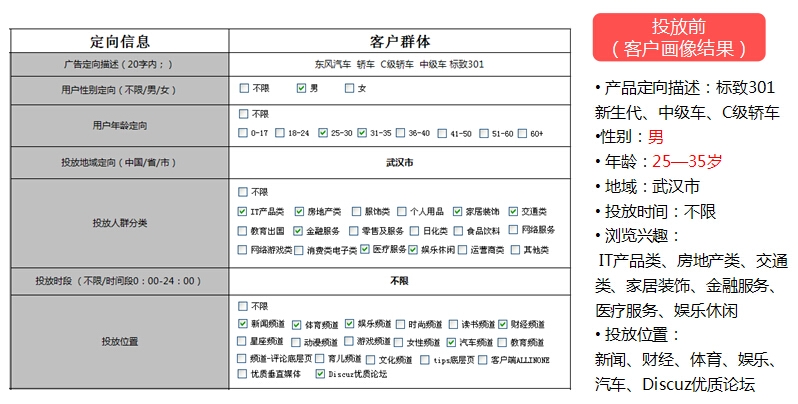Image resolution: width=798 pixels, height=404 pixels.
Task: Enable the 时尚频道 channel checkbox
Action: point(399,324)
